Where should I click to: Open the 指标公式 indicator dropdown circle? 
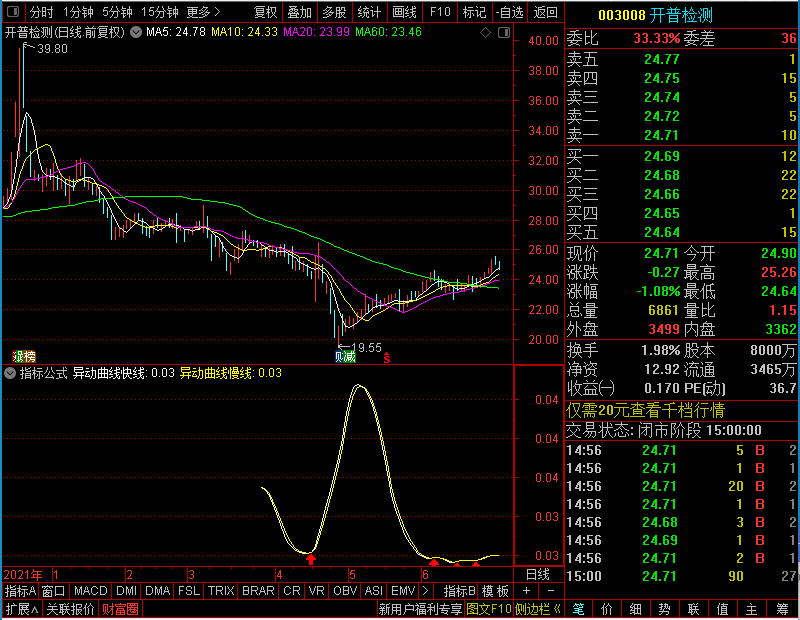click(x=10, y=373)
